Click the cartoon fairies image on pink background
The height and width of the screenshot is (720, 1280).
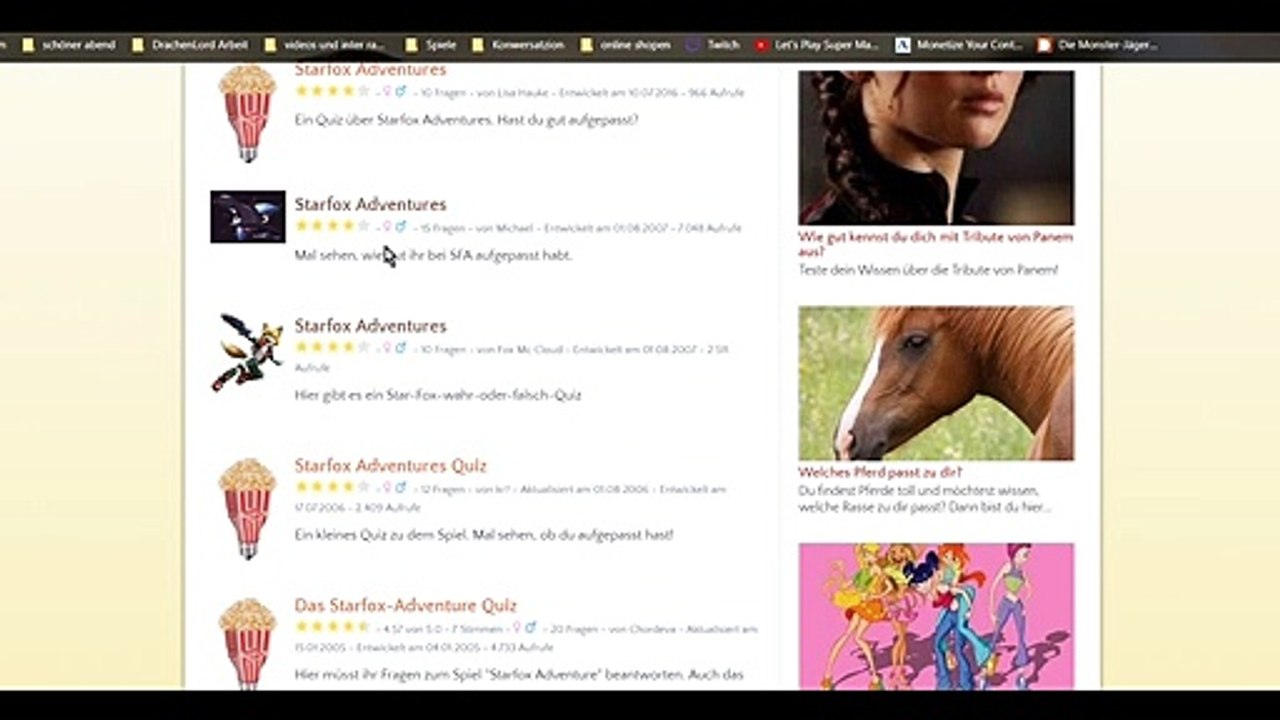coord(936,616)
